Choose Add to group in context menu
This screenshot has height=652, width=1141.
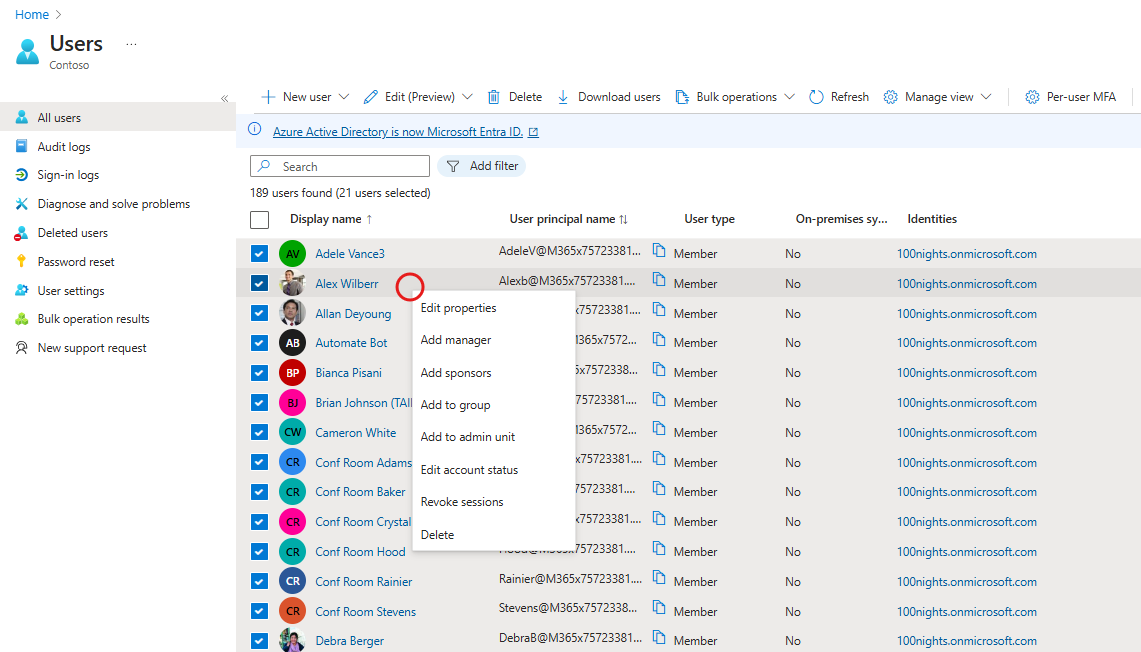point(456,405)
